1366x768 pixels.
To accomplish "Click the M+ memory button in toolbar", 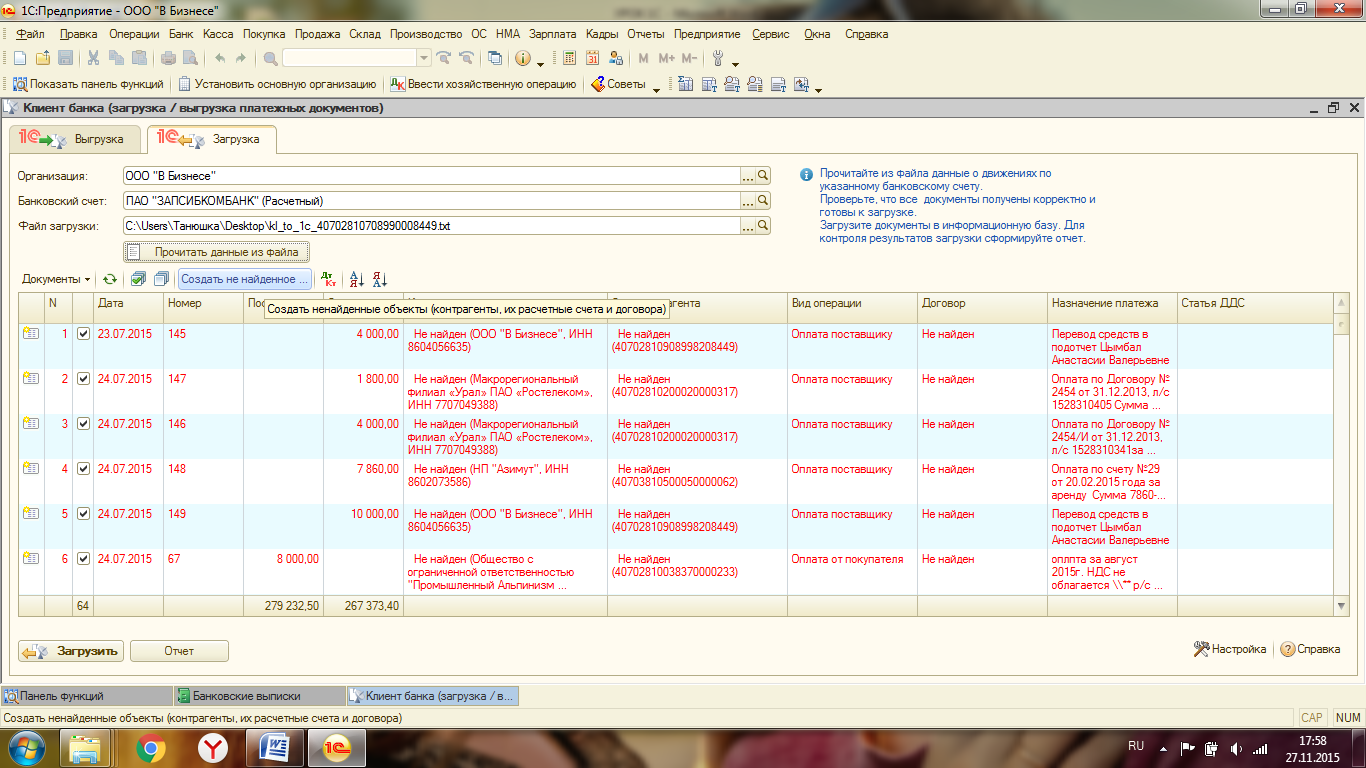I will coord(666,58).
